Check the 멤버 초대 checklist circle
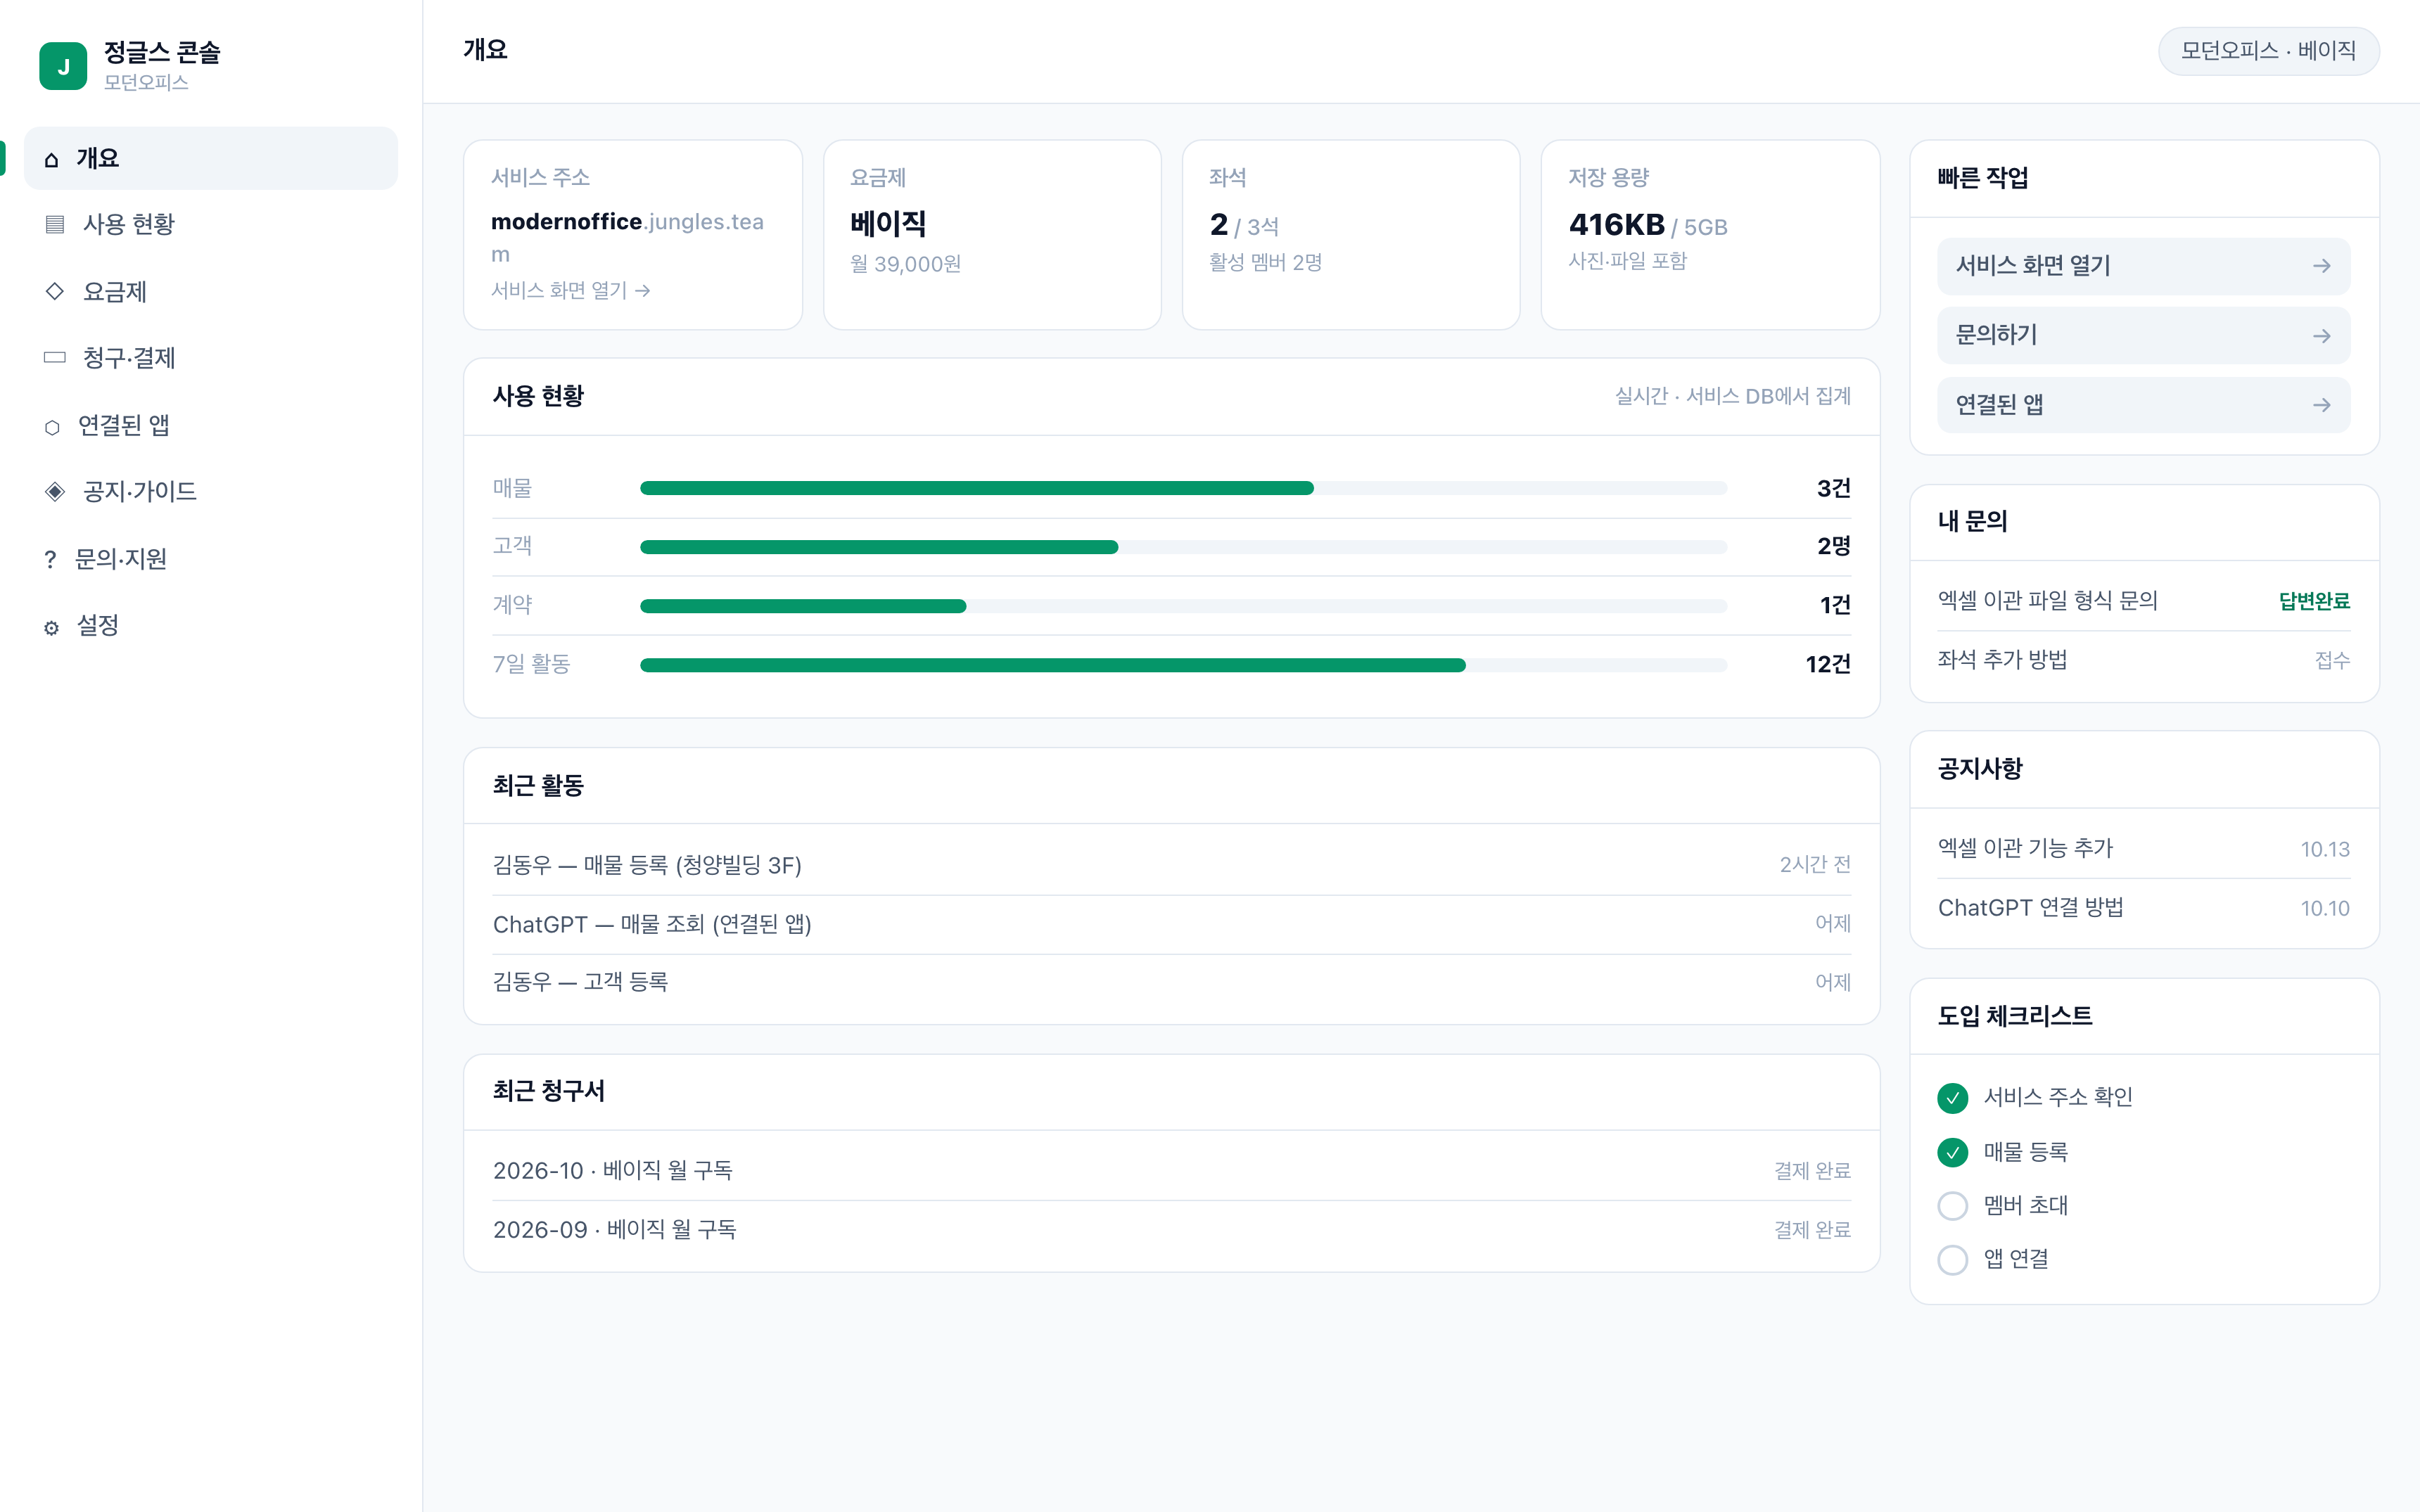The height and width of the screenshot is (1512, 2420). [1952, 1206]
